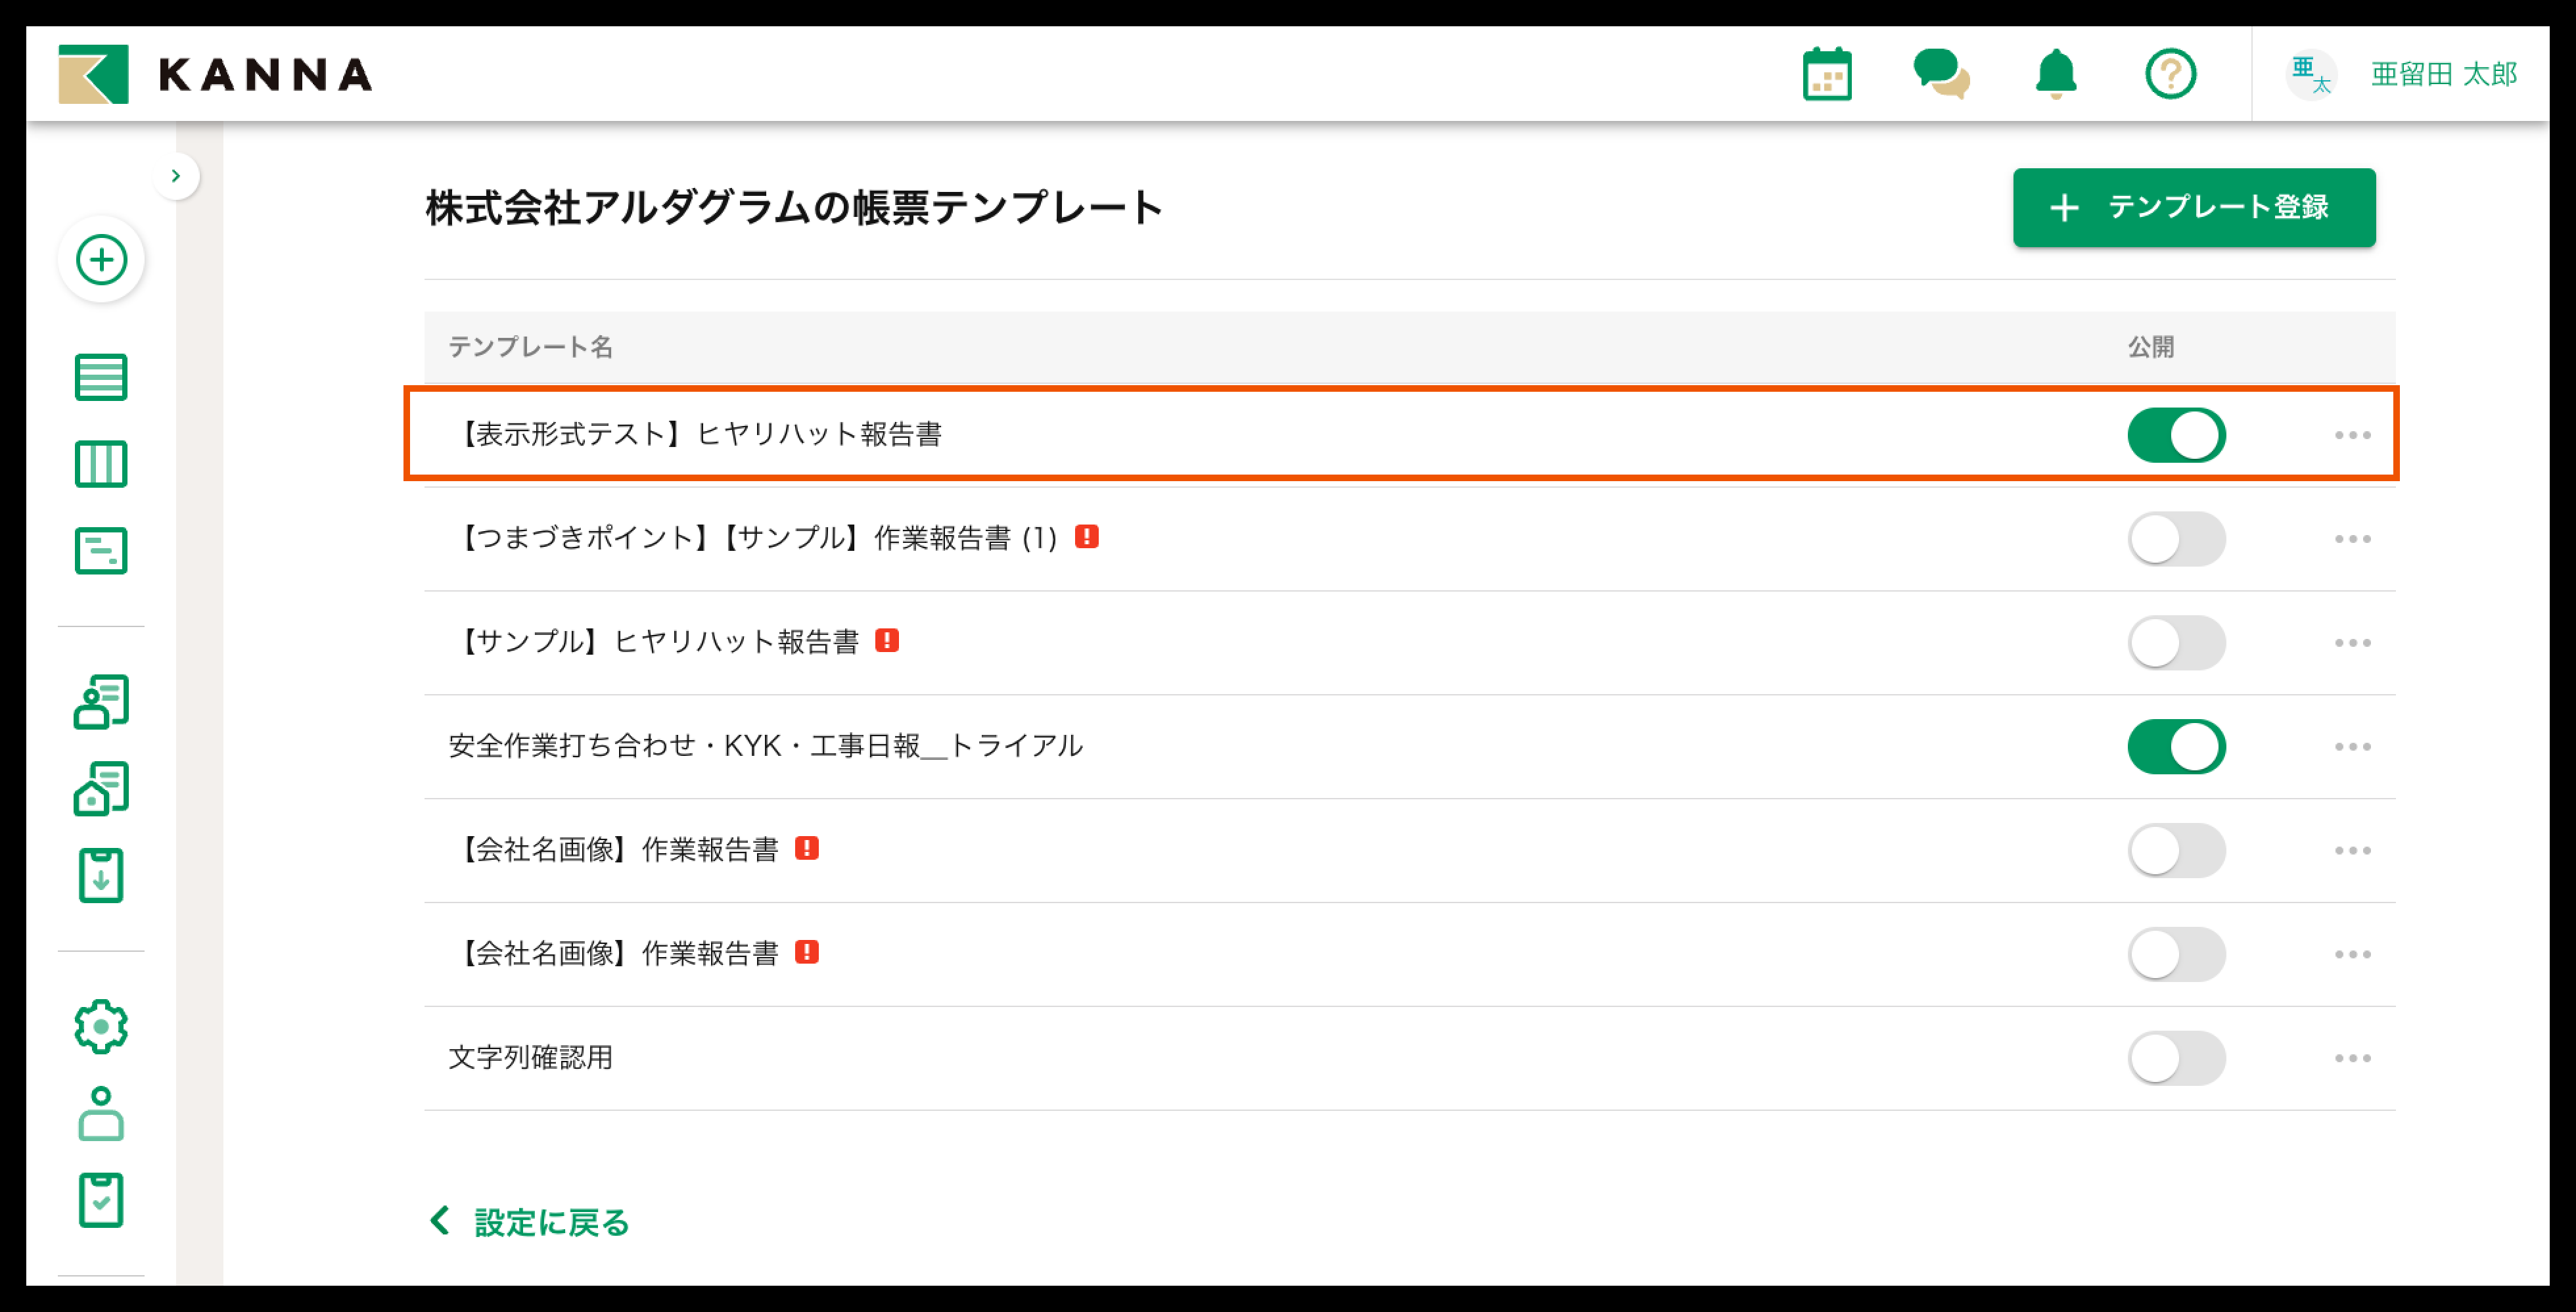Open the help question mark icon
The image size is (2576, 1312).
point(2170,75)
